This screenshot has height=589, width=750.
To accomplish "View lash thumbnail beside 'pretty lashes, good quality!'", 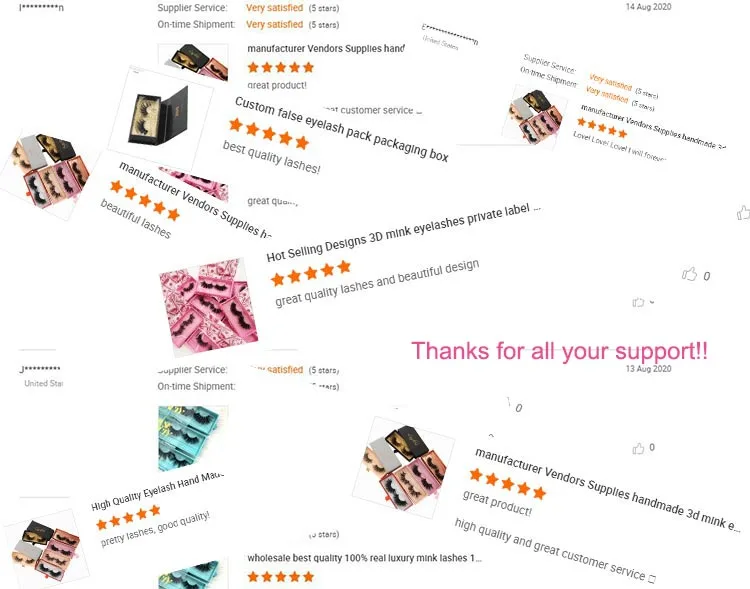I will (x=46, y=550).
